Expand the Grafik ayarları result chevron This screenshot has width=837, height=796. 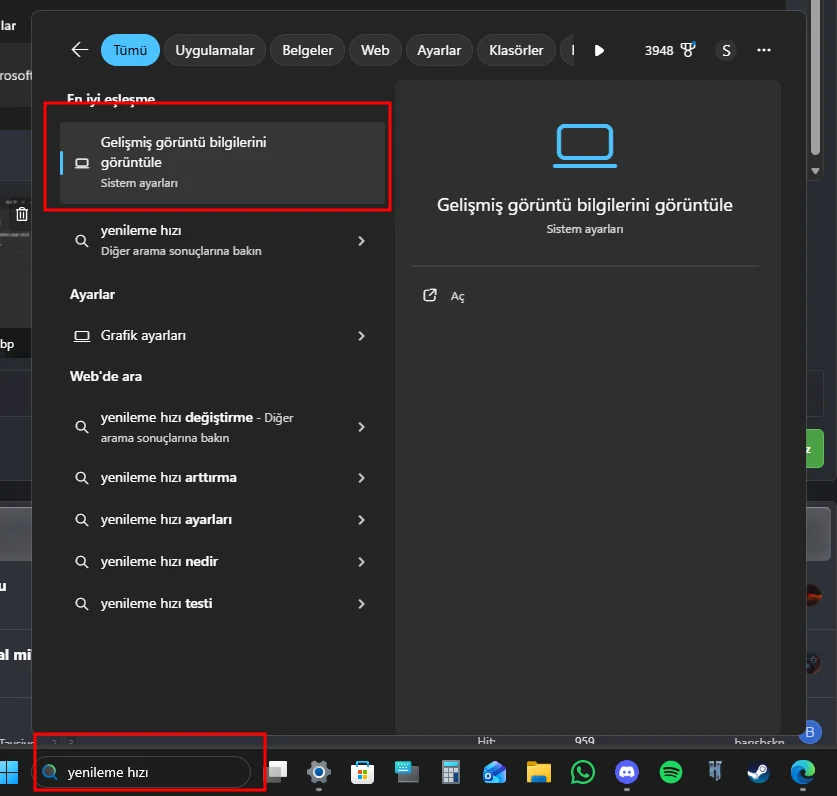point(361,336)
